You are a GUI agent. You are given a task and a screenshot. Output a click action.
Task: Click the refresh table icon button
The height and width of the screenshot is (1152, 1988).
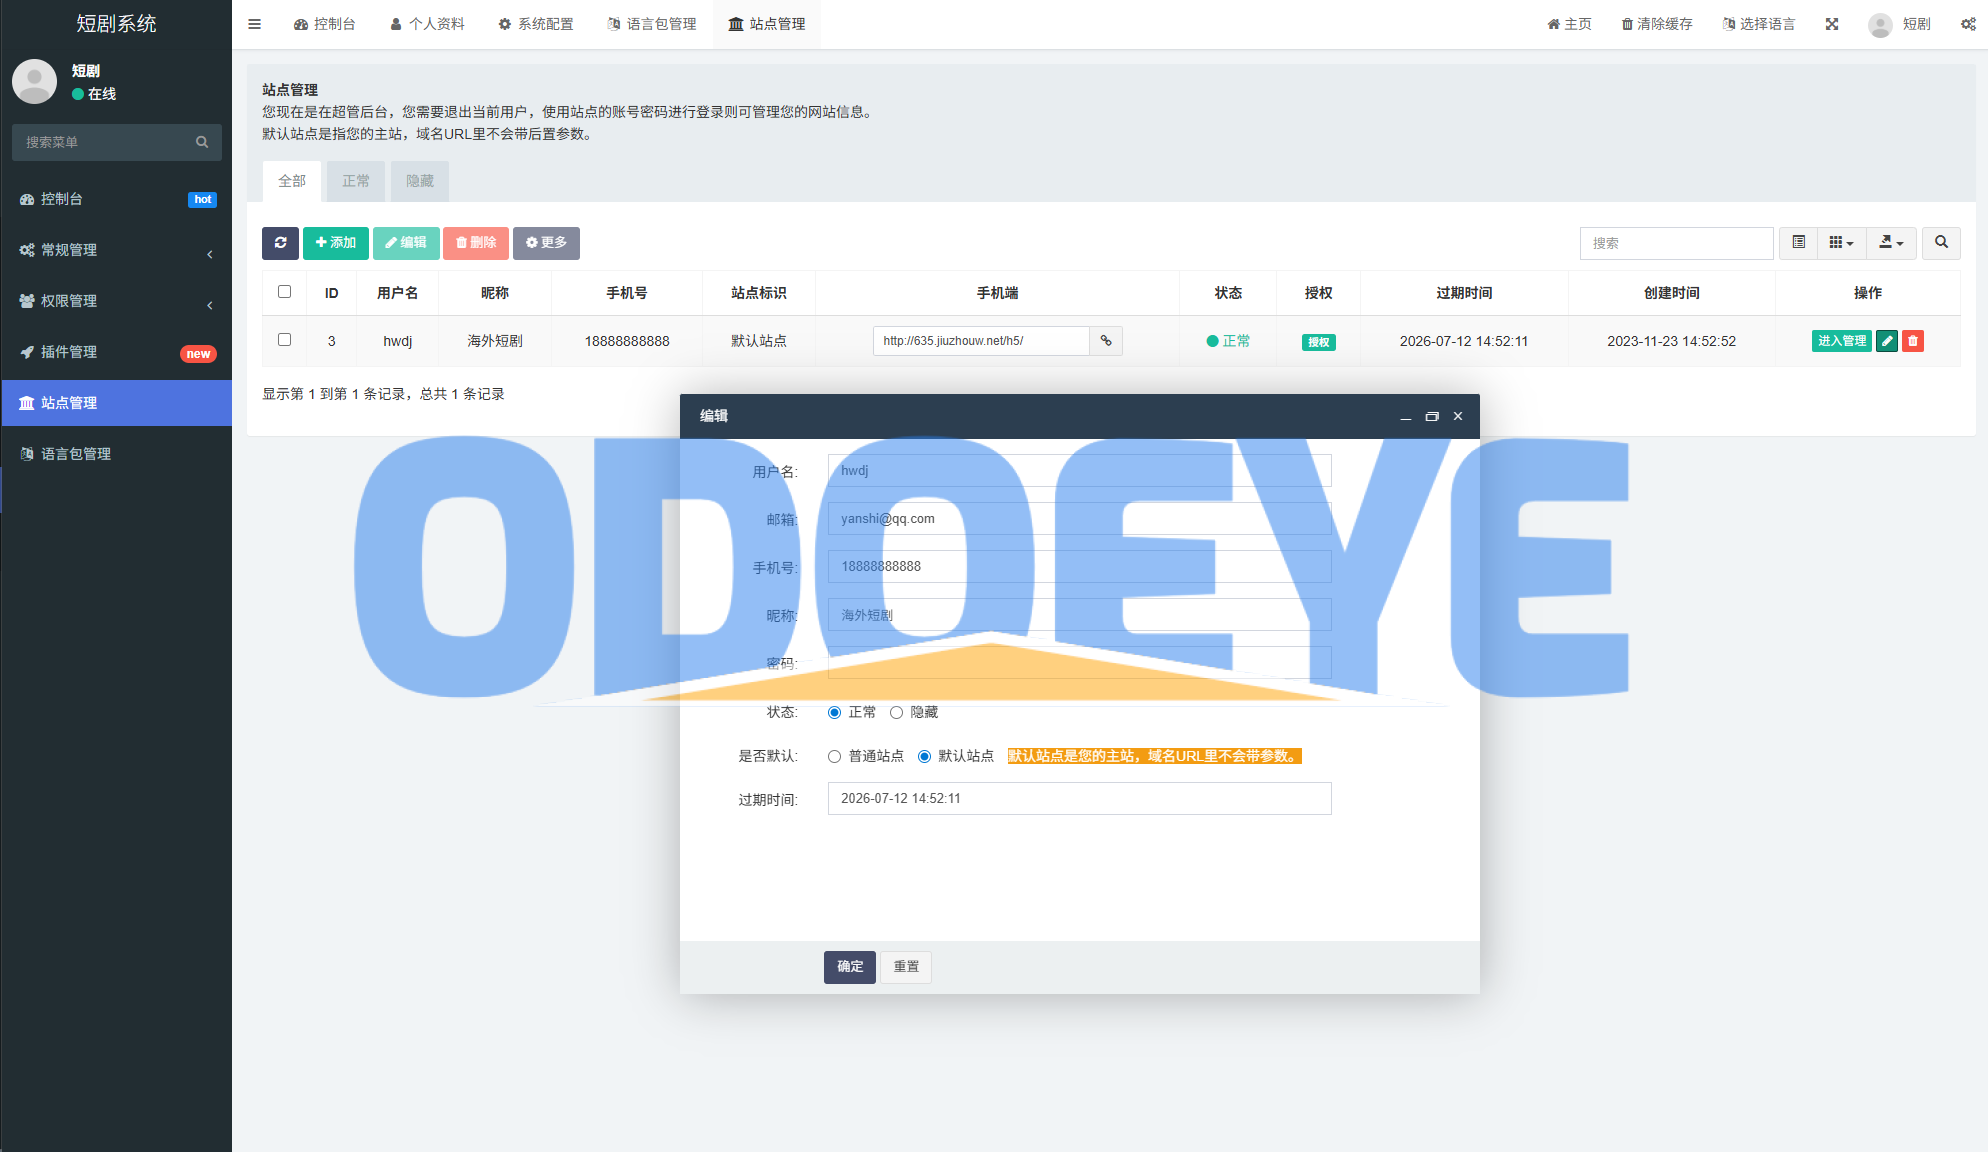280,243
